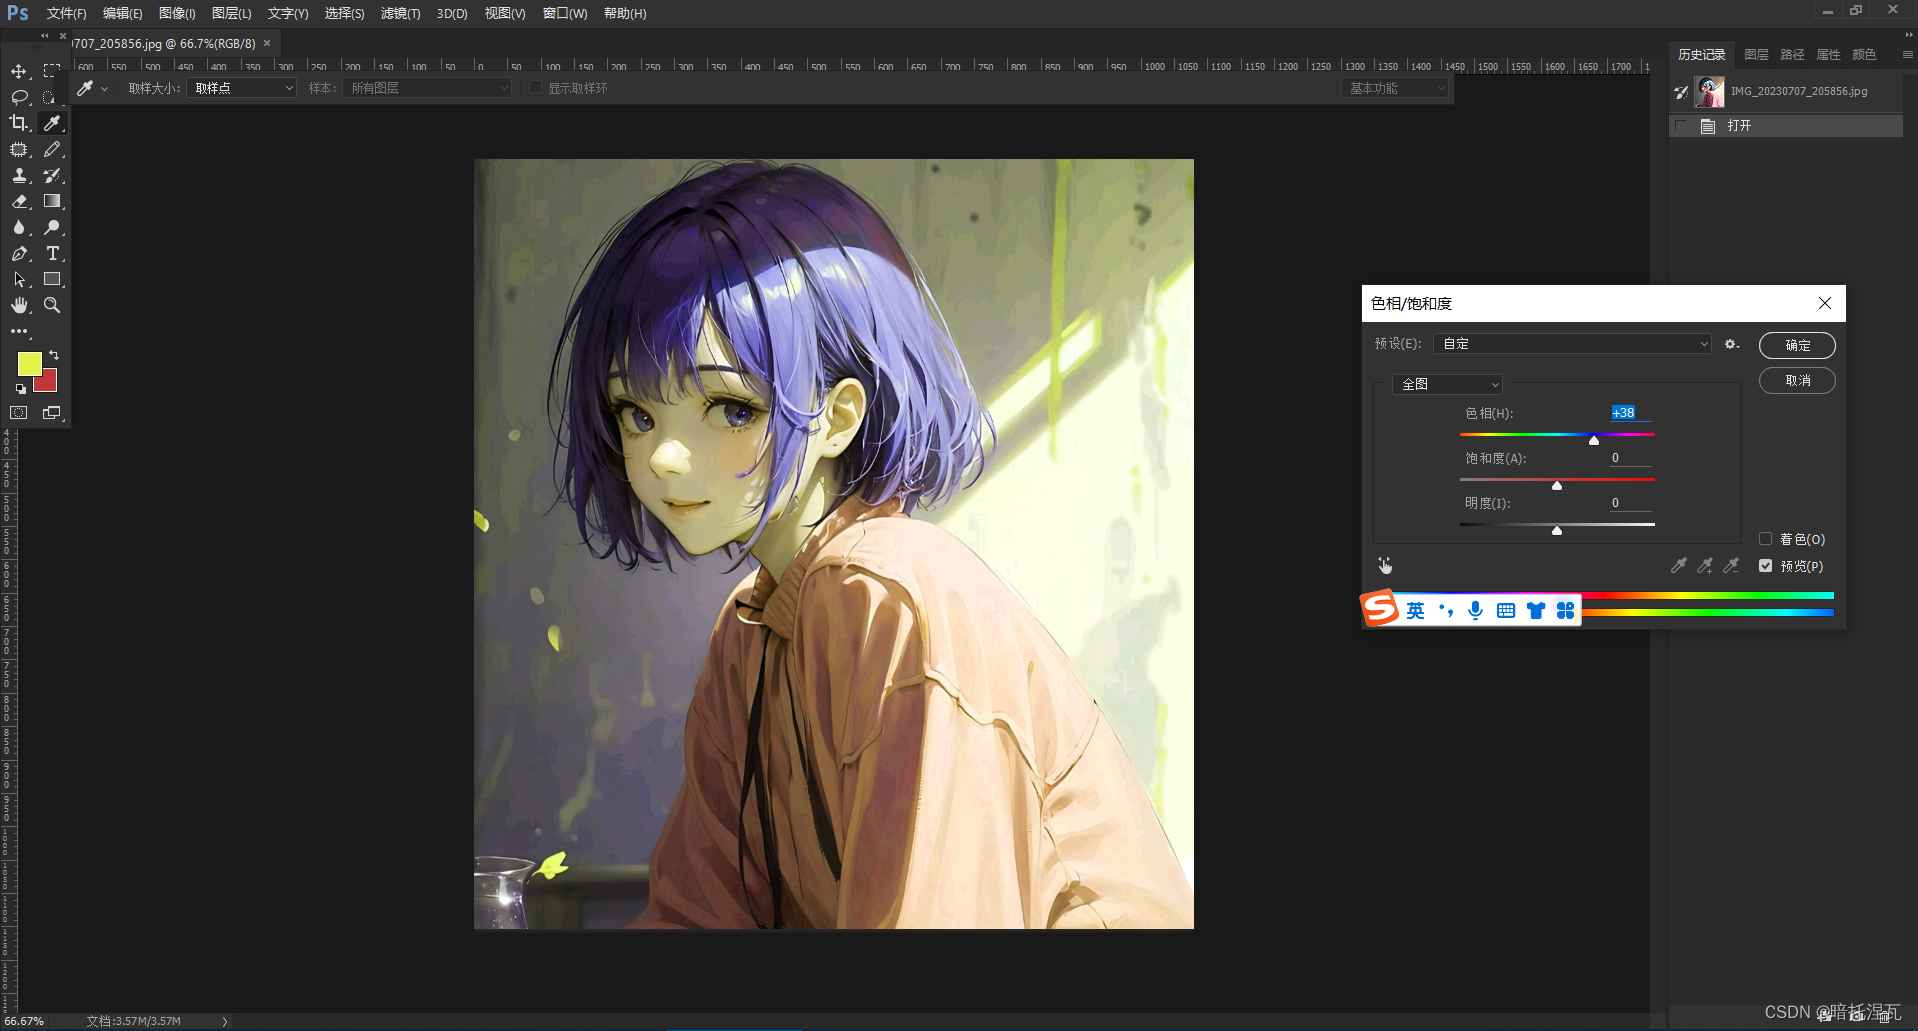Select the Healing Brush patch tool
Image resolution: width=1918 pixels, height=1031 pixels.
coord(19,149)
